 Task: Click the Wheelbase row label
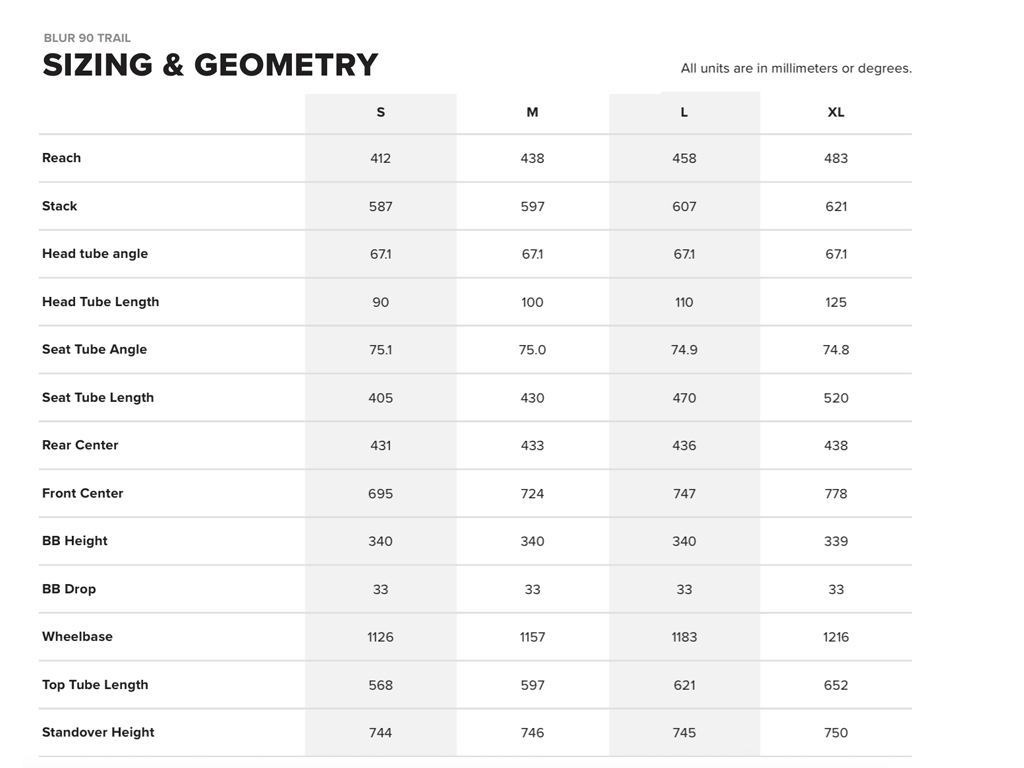click(x=77, y=637)
